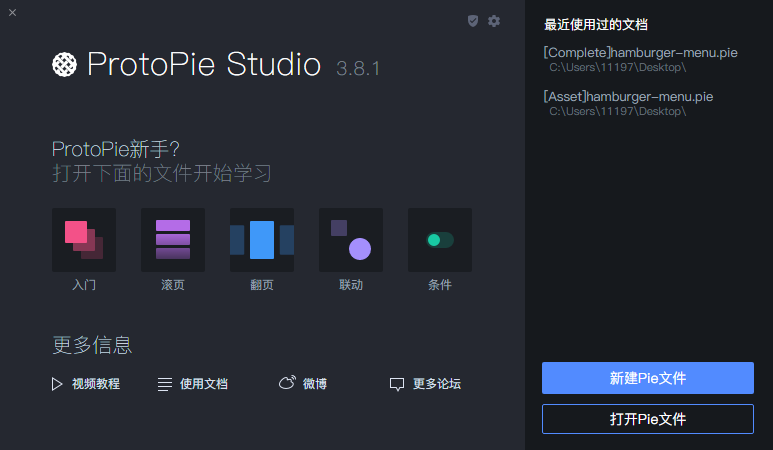Click path under [Asset]hamburger-menu.pie
The height and width of the screenshot is (450, 773).
pyautogui.click(x=618, y=111)
